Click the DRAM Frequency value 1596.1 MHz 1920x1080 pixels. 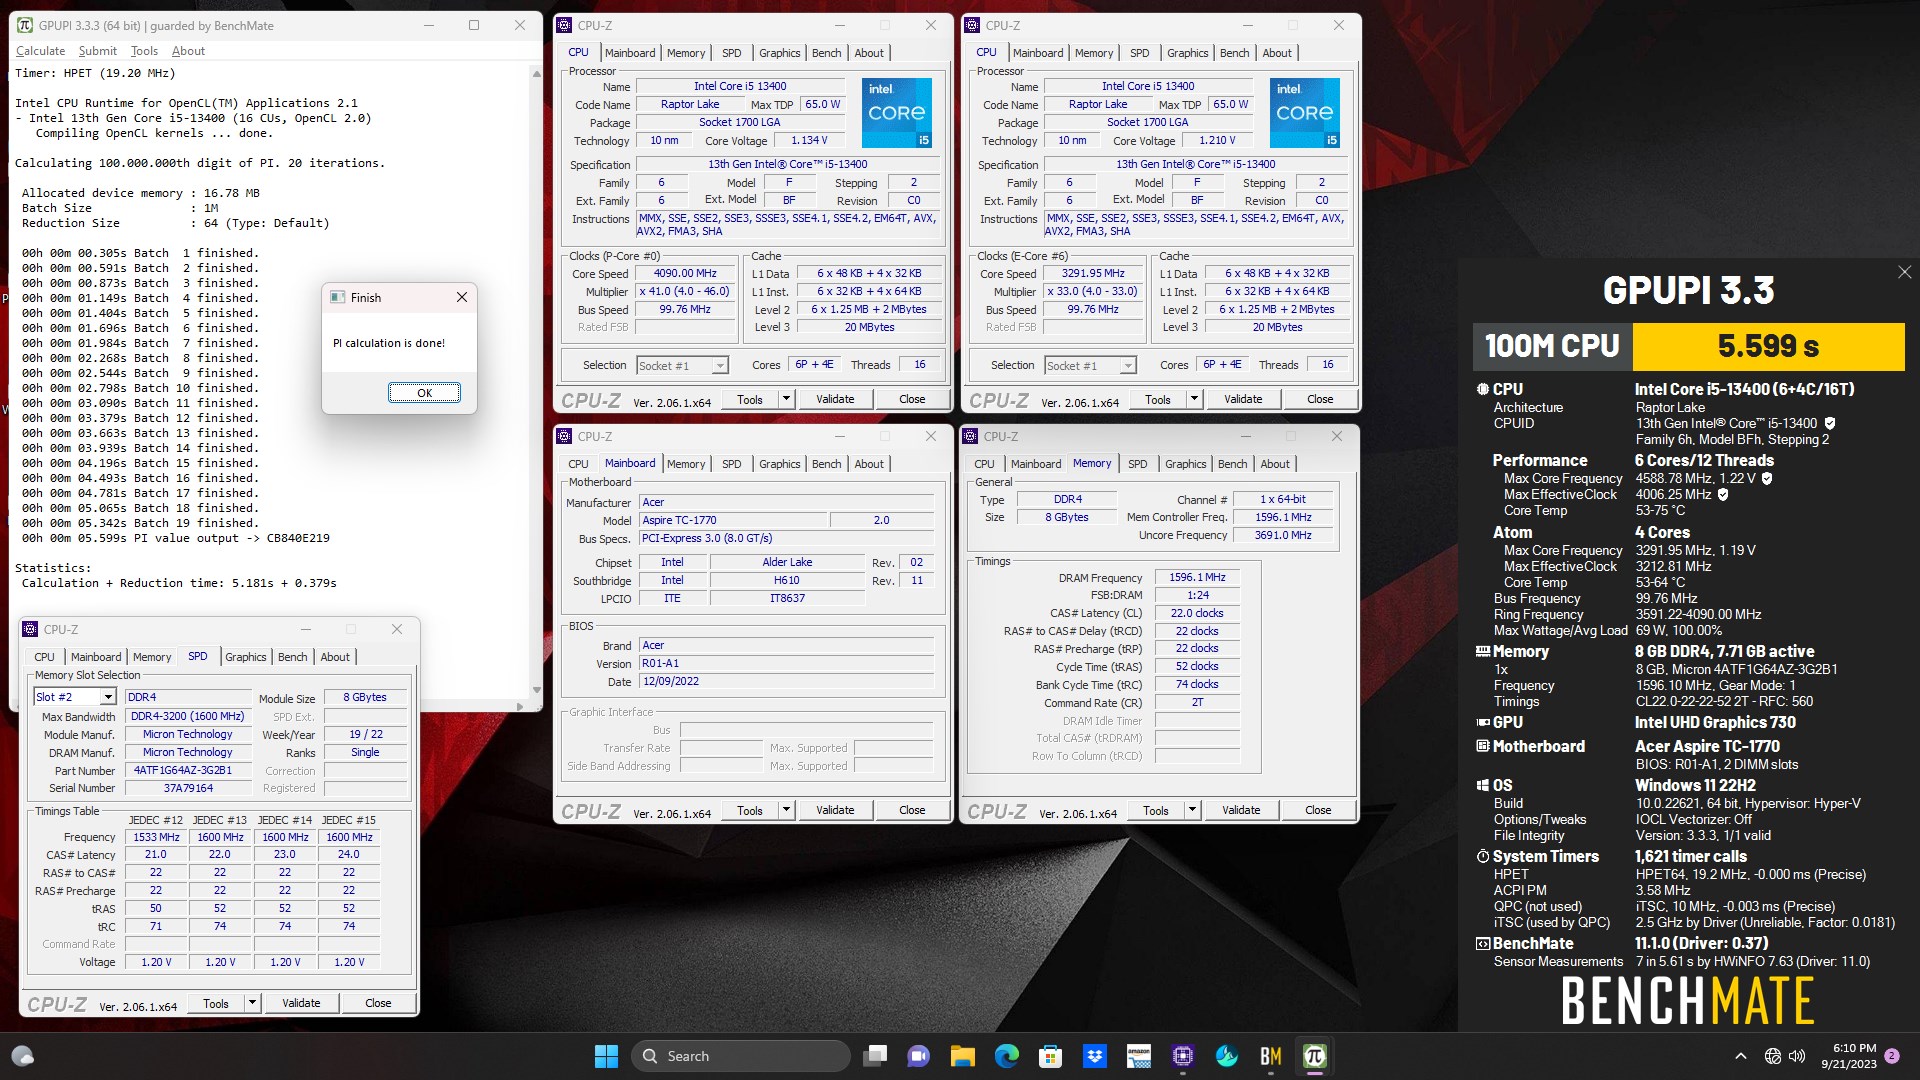[1197, 577]
